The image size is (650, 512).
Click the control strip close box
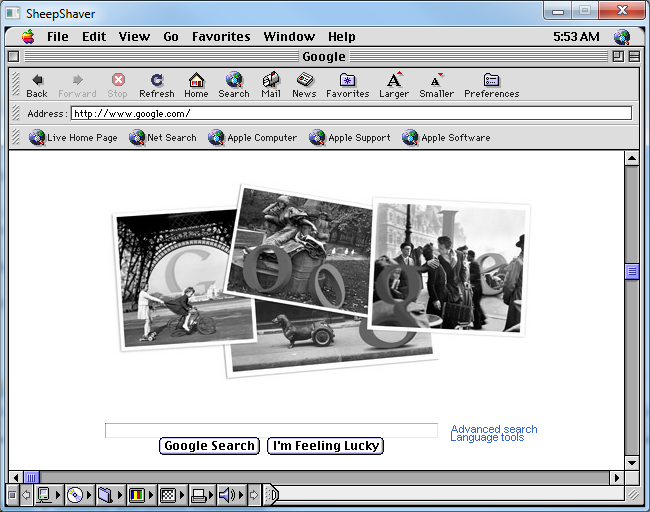pyautogui.click(x=12, y=495)
